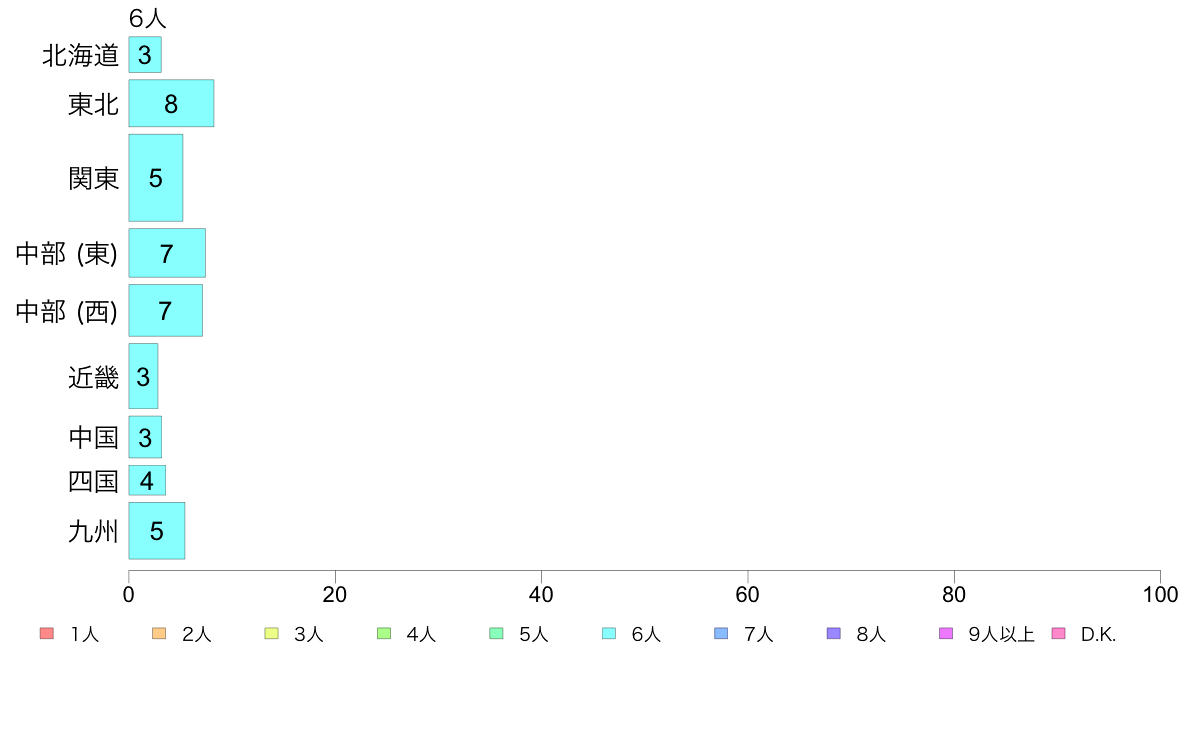Click the 1人 red legend swatch
The image size is (1188, 736).
tap(47, 634)
